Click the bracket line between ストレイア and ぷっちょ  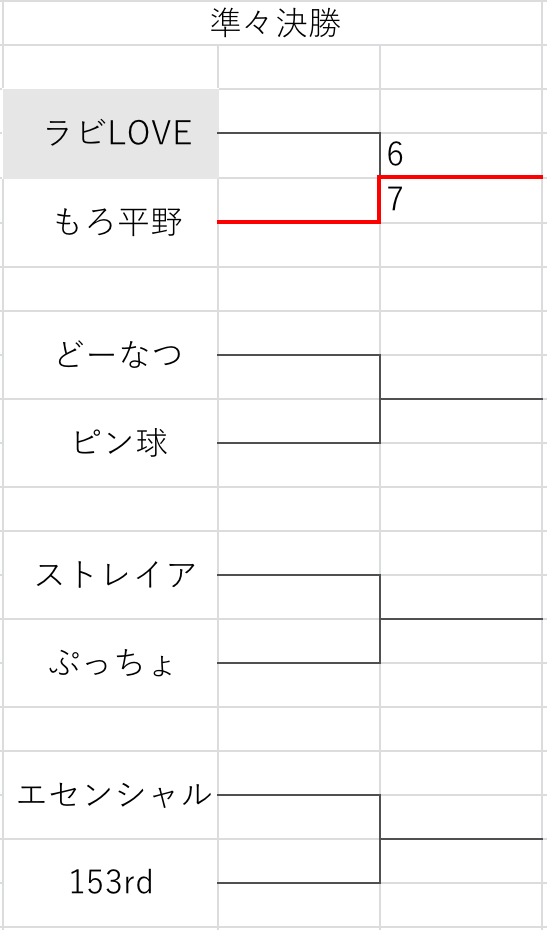point(380,619)
